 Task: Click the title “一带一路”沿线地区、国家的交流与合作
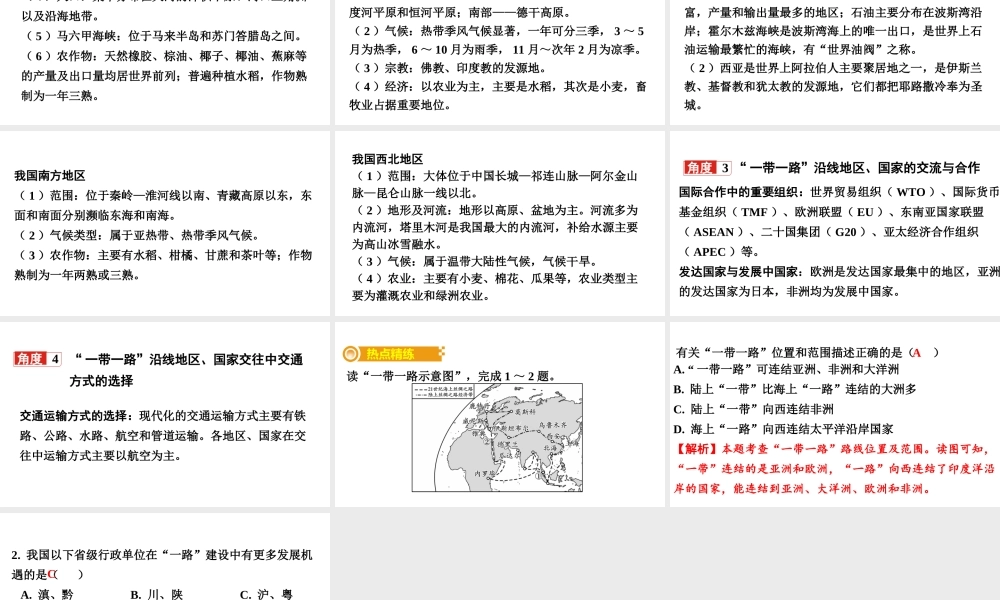(x=860, y=168)
